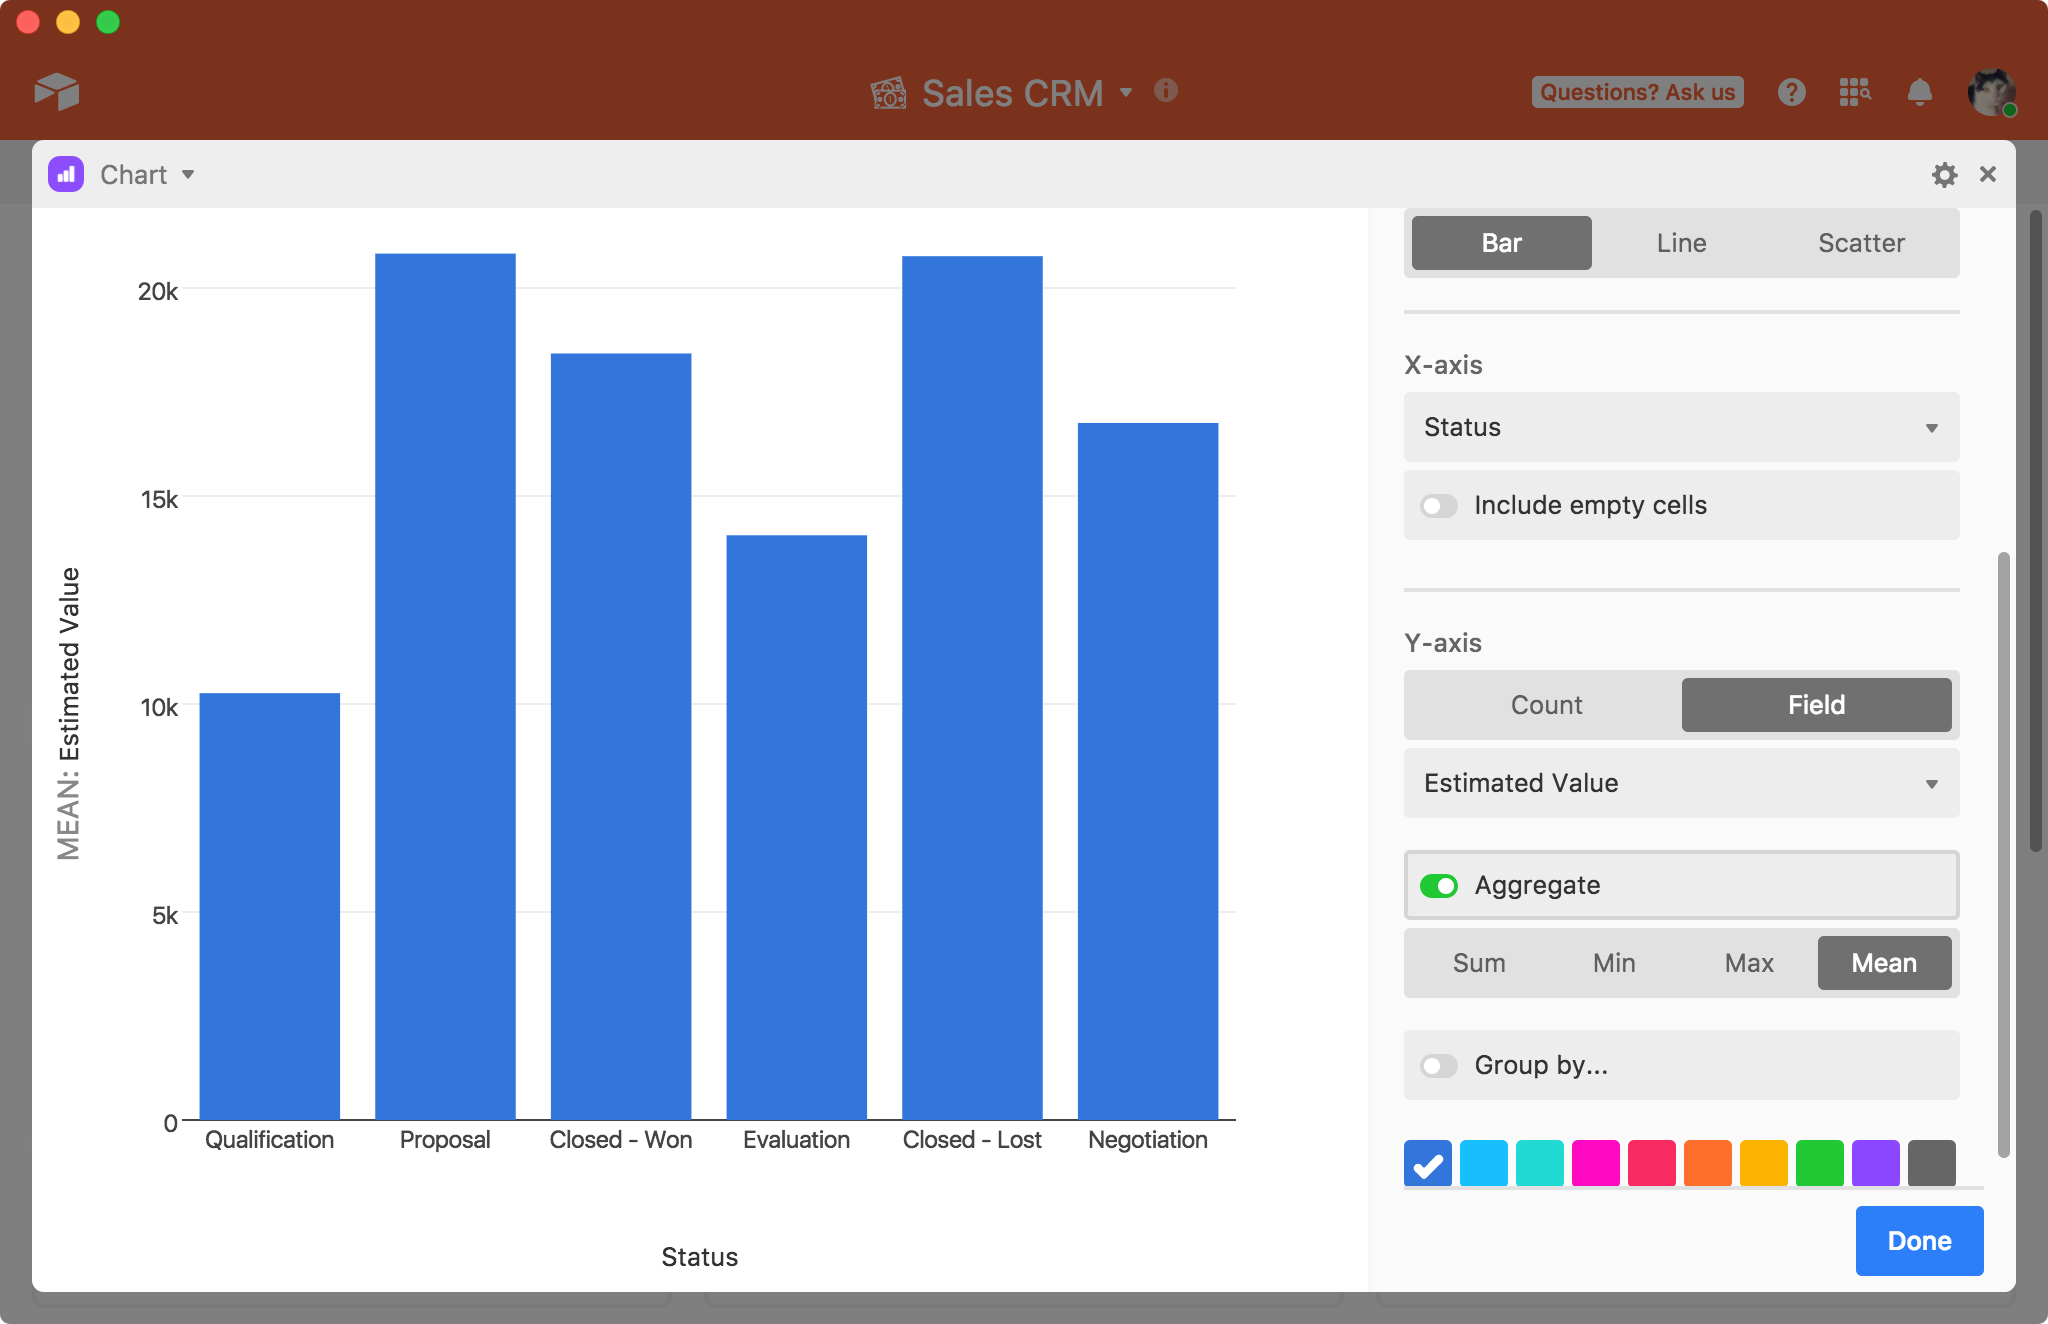Select Sum as aggregate function
The width and height of the screenshot is (2048, 1324).
pos(1477,963)
